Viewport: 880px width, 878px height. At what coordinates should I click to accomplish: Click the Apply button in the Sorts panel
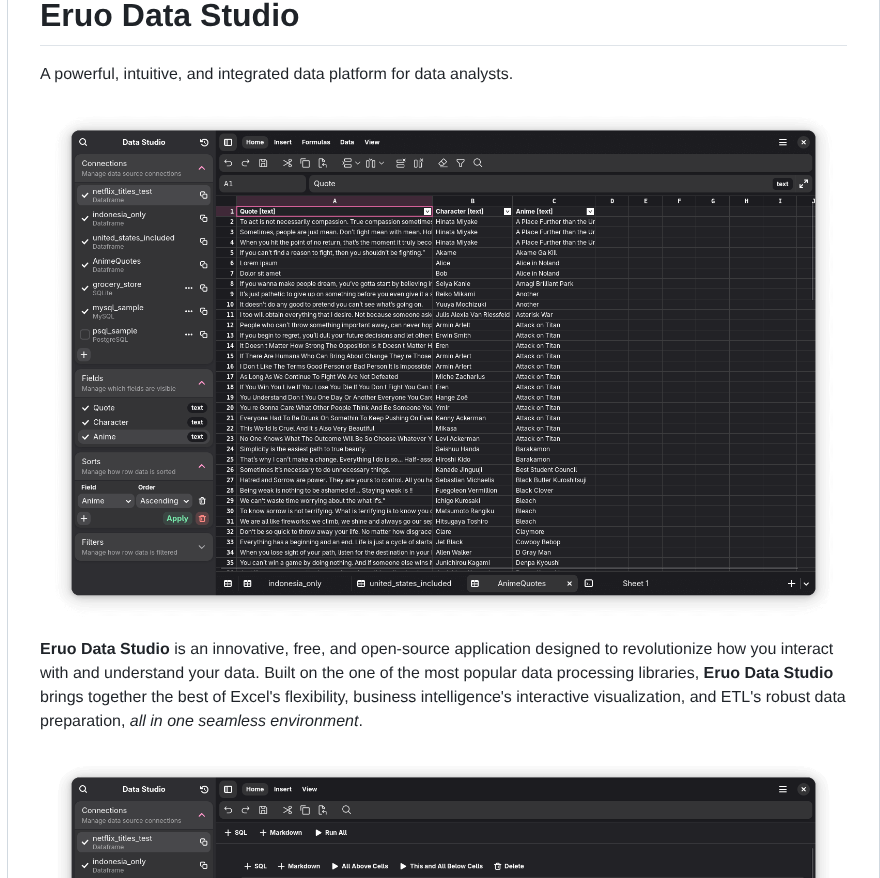177,518
